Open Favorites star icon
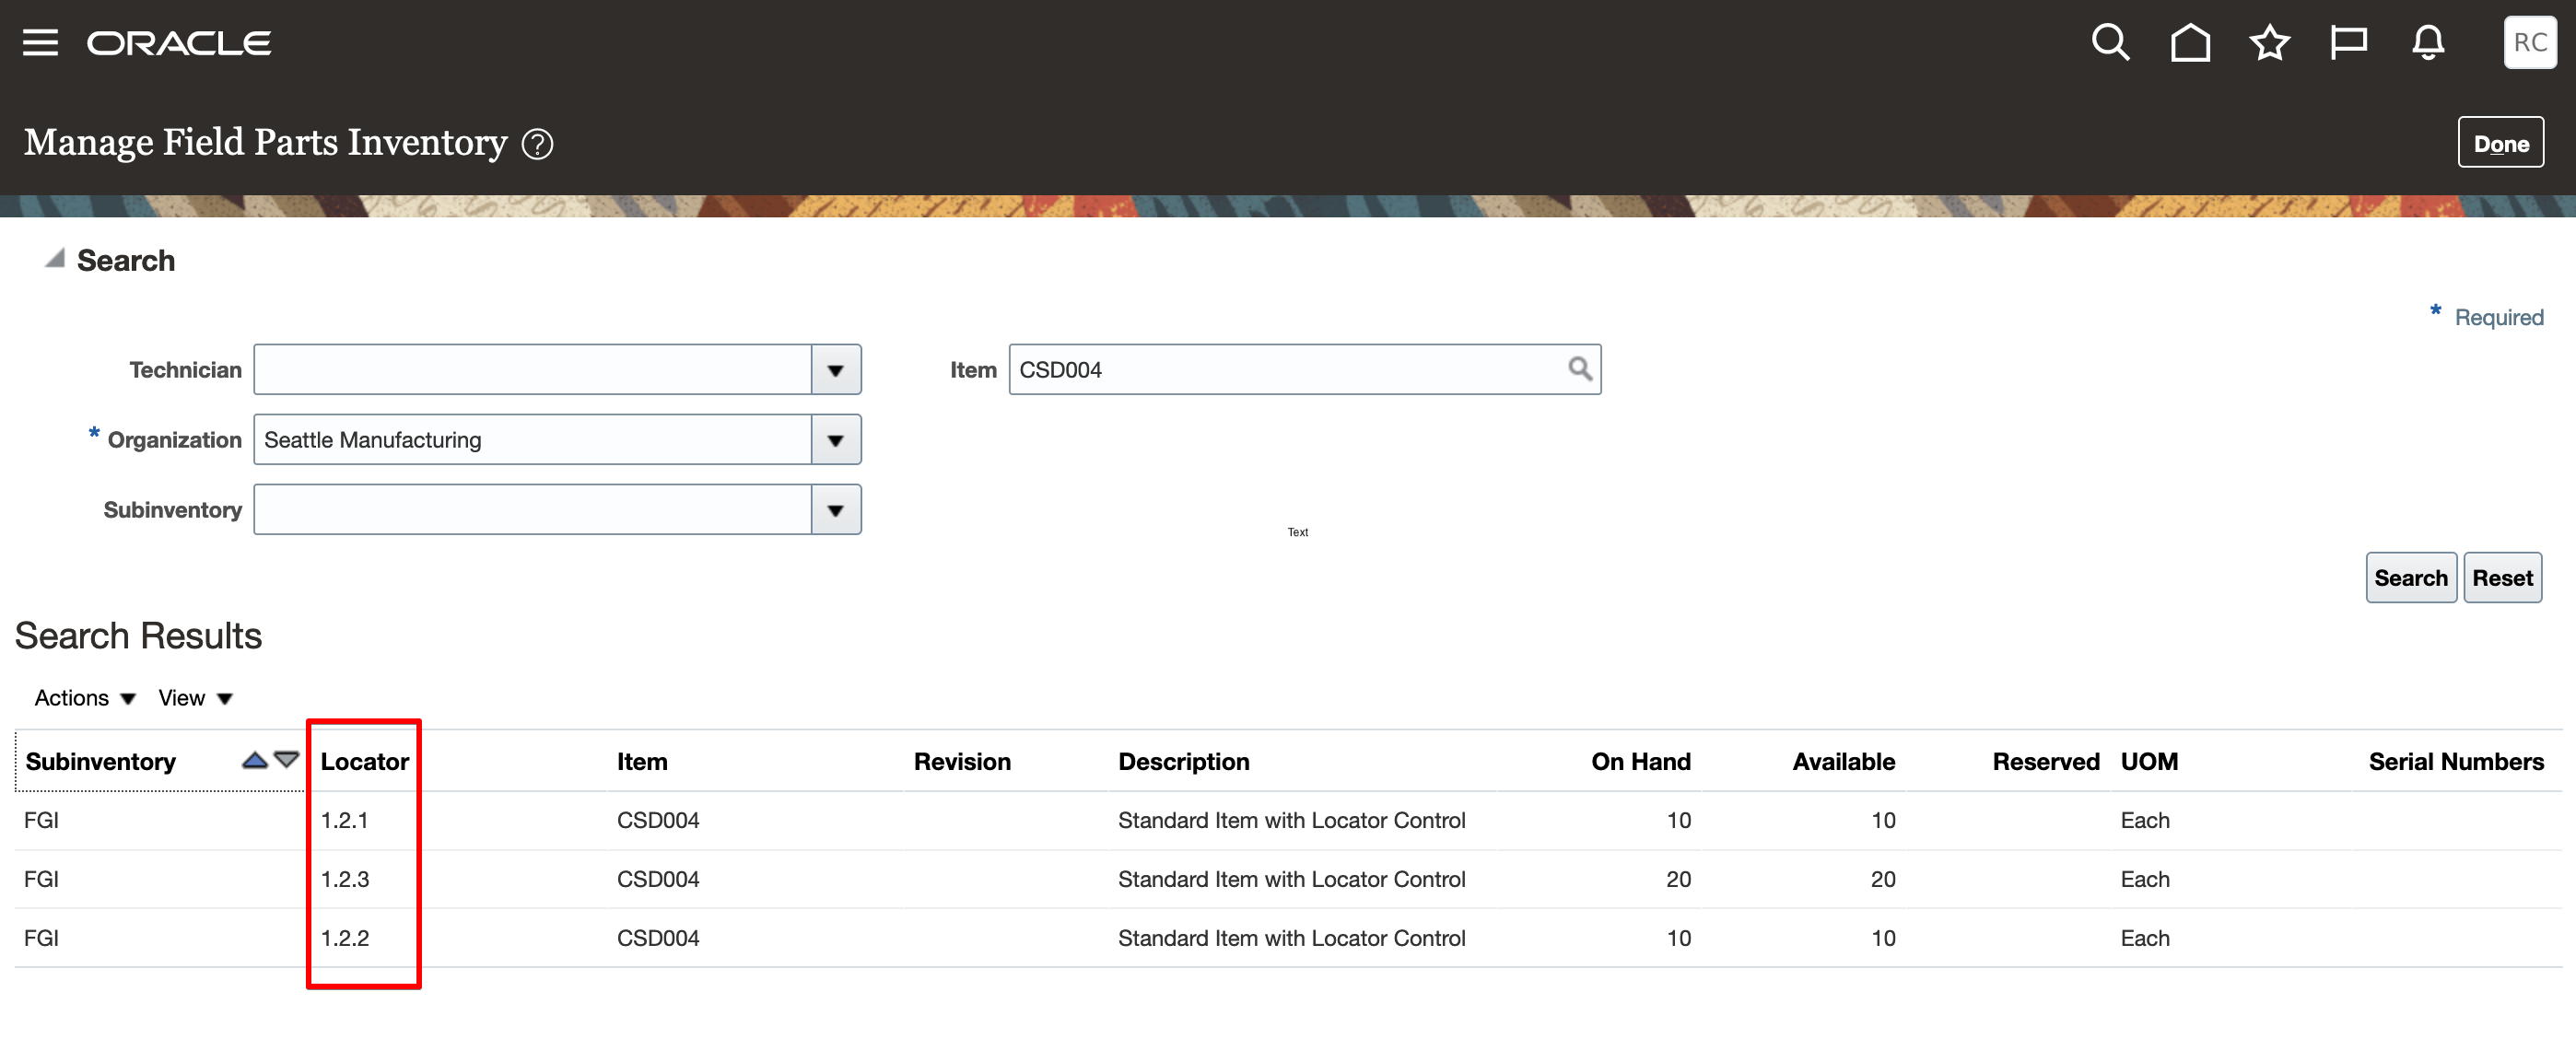Image resolution: width=2576 pixels, height=1050 pixels. coord(2269,43)
